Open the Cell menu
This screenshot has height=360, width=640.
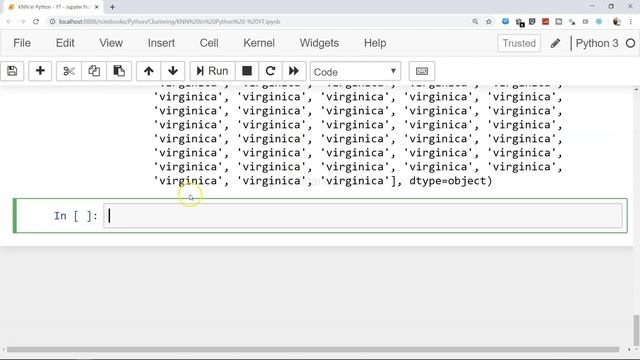209,43
